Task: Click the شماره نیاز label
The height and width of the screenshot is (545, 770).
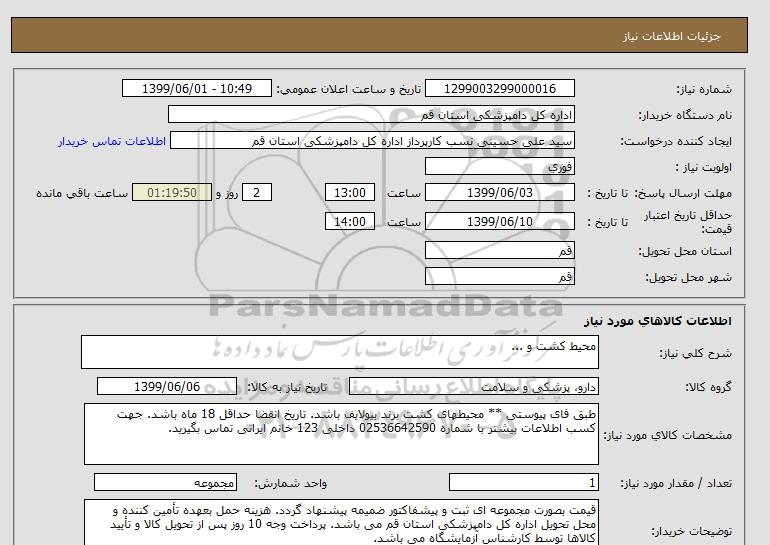Action: 704,89
